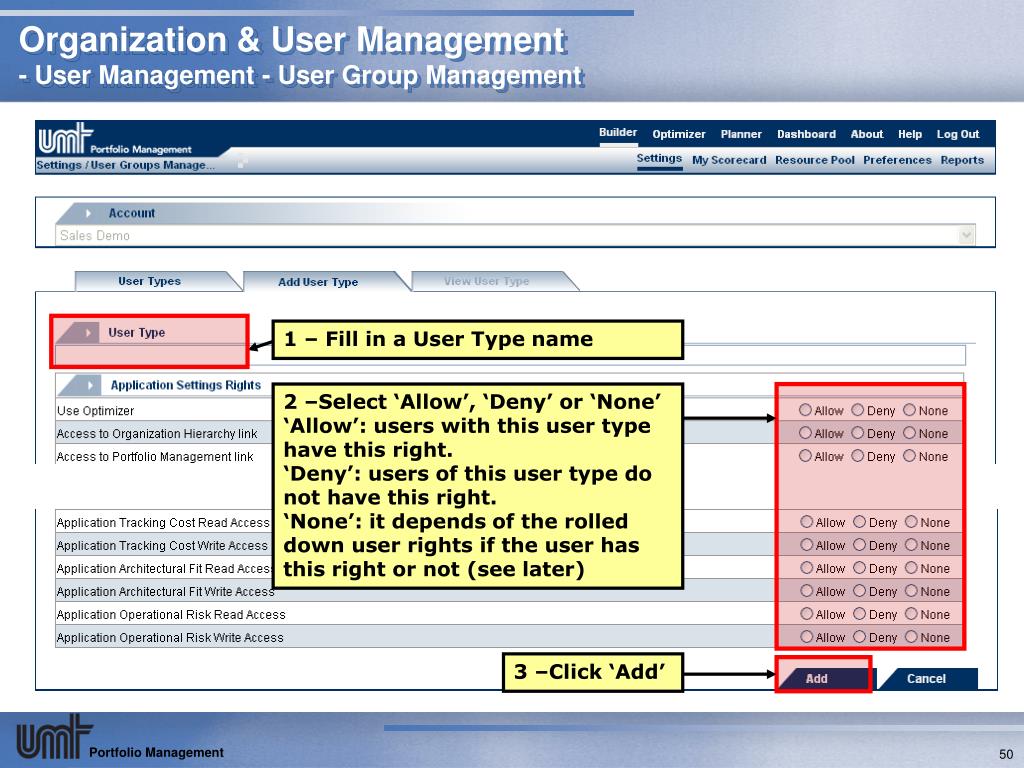
Task: Collapse the User Type section arrow
Action: point(88,332)
